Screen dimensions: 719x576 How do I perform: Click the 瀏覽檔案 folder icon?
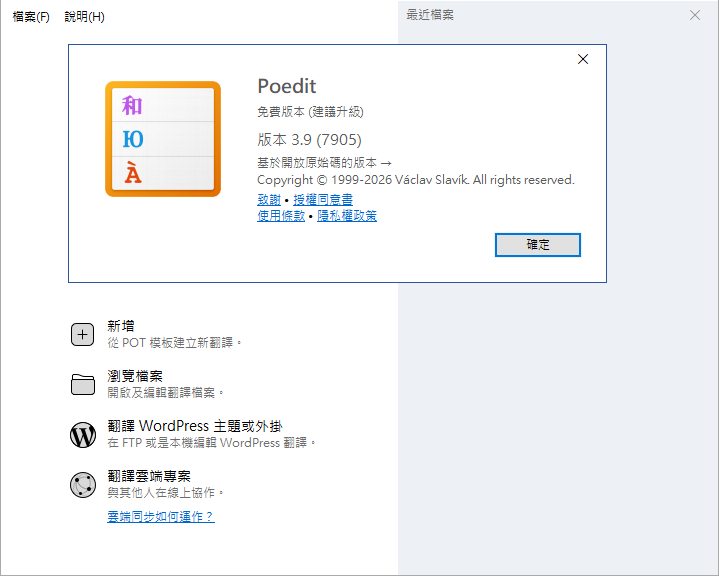(x=83, y=384)
